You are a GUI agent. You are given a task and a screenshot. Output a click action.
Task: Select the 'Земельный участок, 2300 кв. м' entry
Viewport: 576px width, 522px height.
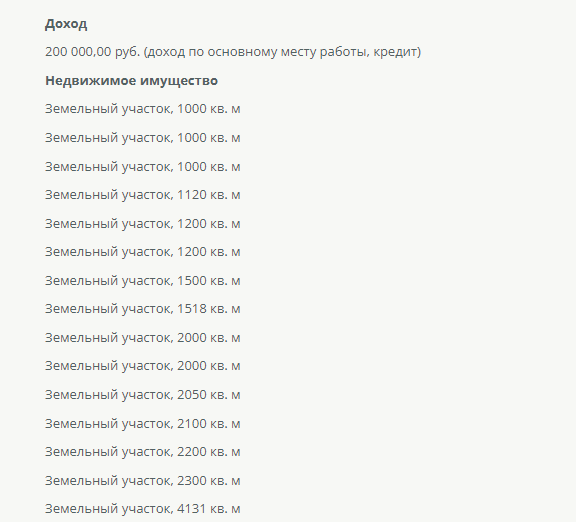click(143, 481)
